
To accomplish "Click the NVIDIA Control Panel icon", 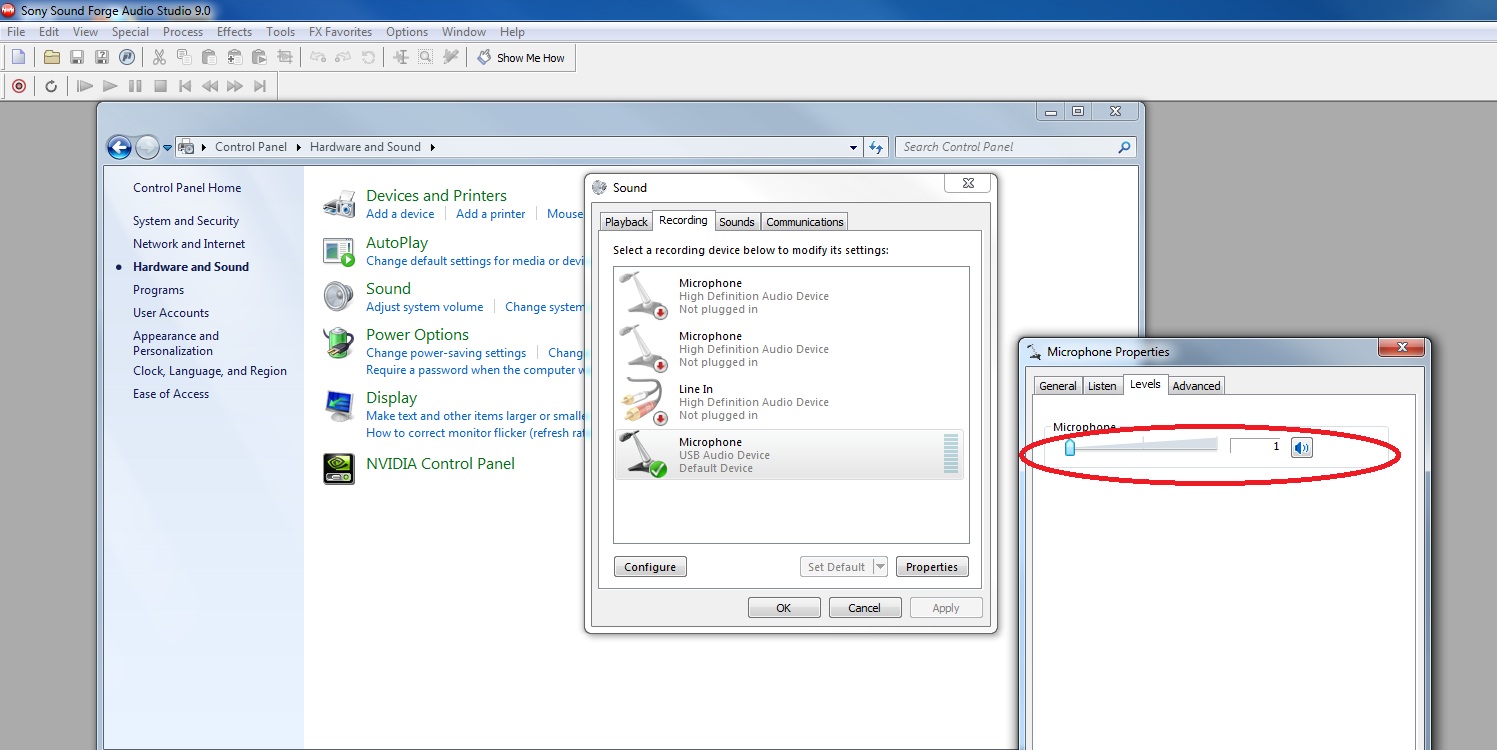I will pyautogui.click(x=340, y=468).
